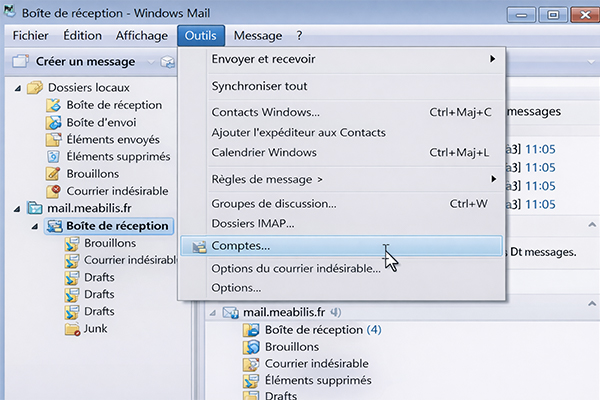The width and height of the screenshot is (600, 400).
Task: Click Junk folder icon
Action: click(72, 329)
